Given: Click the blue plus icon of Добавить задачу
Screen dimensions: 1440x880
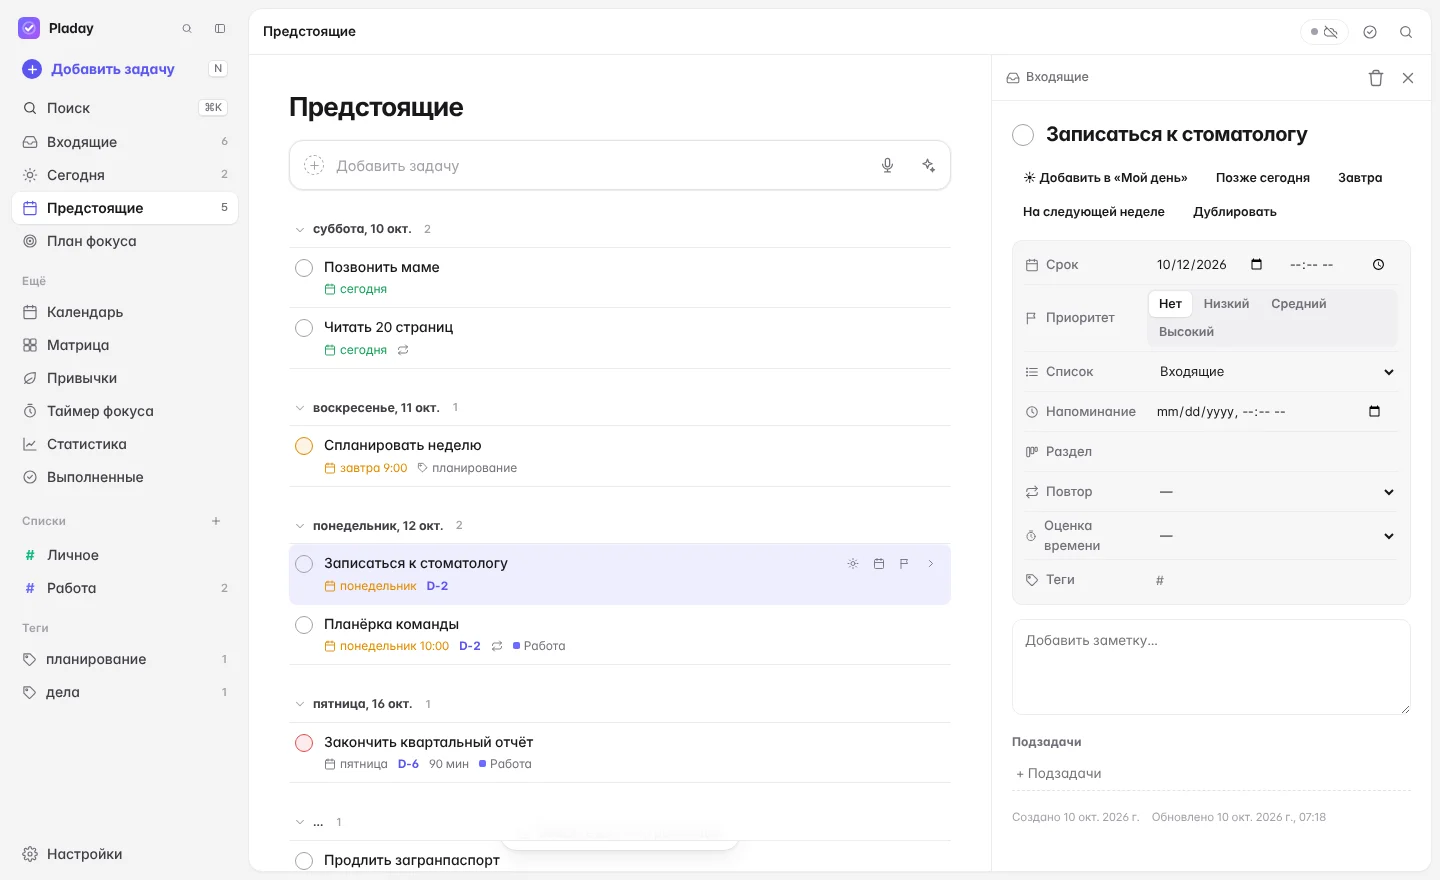Looking at the screenshot, I should (32, 69).
